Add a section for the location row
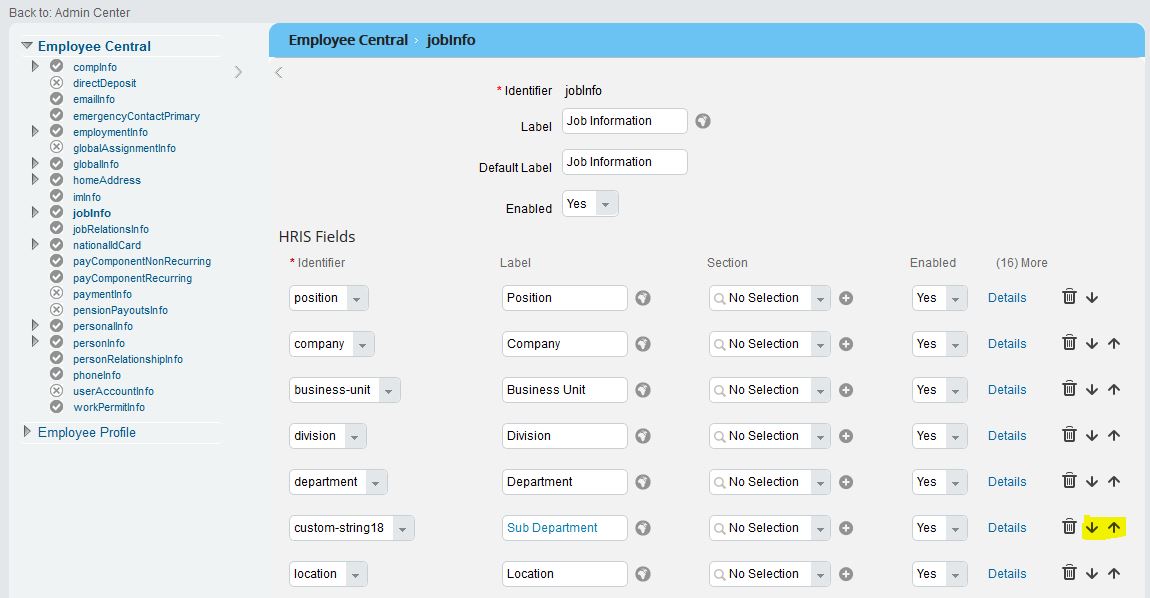The image size is (1150, 598). [x=846, y=574]
